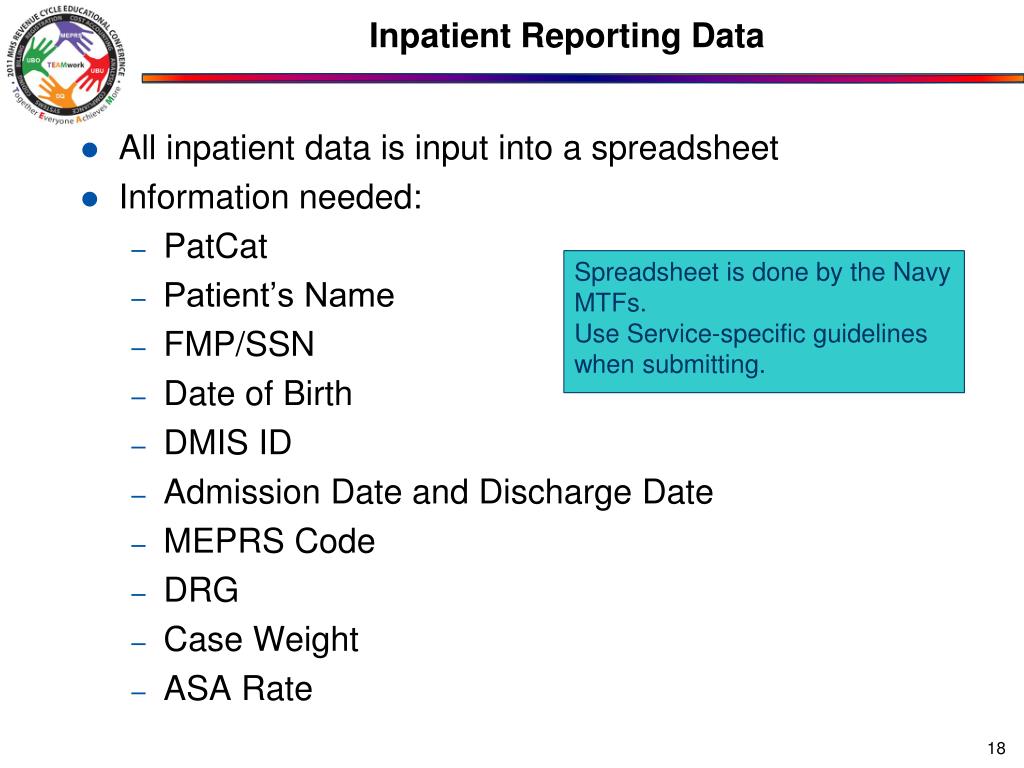Click the blue bullet before All inpatient data
The width and height of the screenshot is (1024, 768).
click(x=90, y=151)
